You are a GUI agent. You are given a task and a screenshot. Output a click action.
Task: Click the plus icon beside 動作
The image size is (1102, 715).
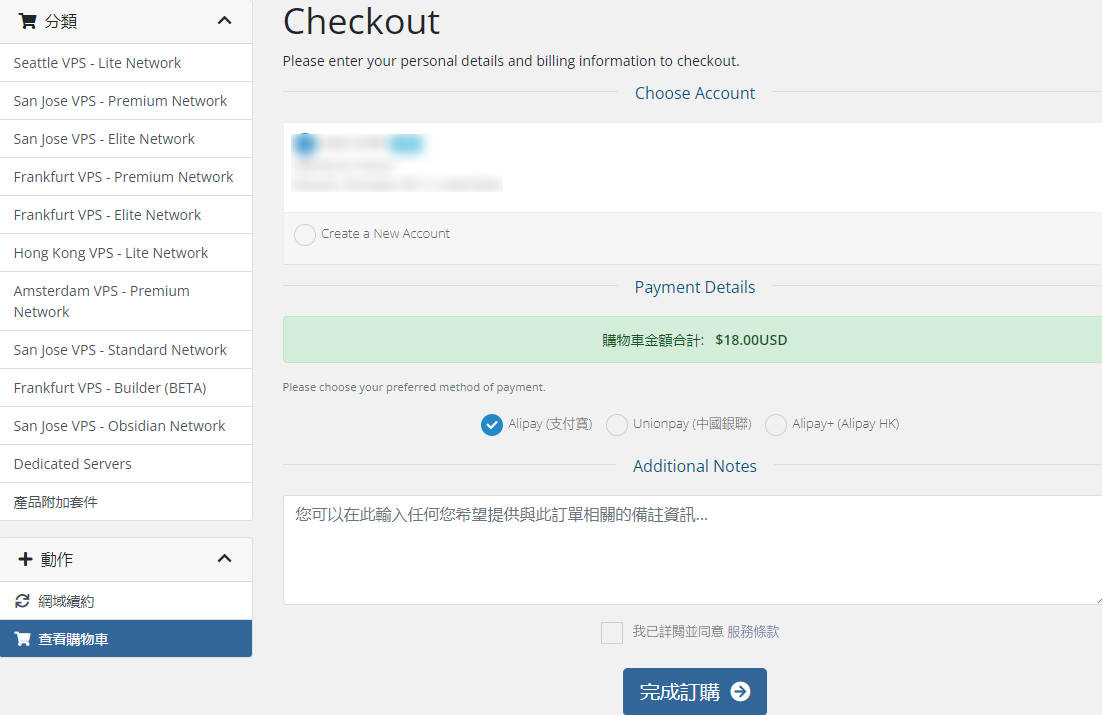pyautogui.click(x=25, y=559)
